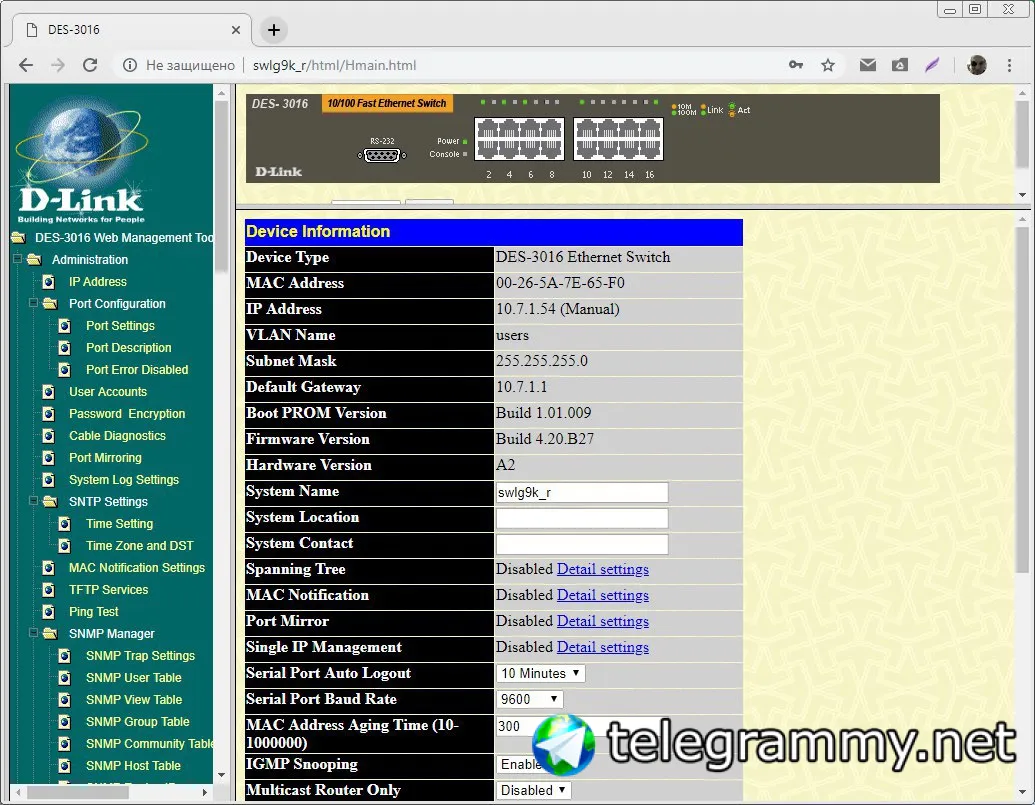Click the D-Link globe logo
Viewport: 1035px width, 805px height.
coord(81,162)
